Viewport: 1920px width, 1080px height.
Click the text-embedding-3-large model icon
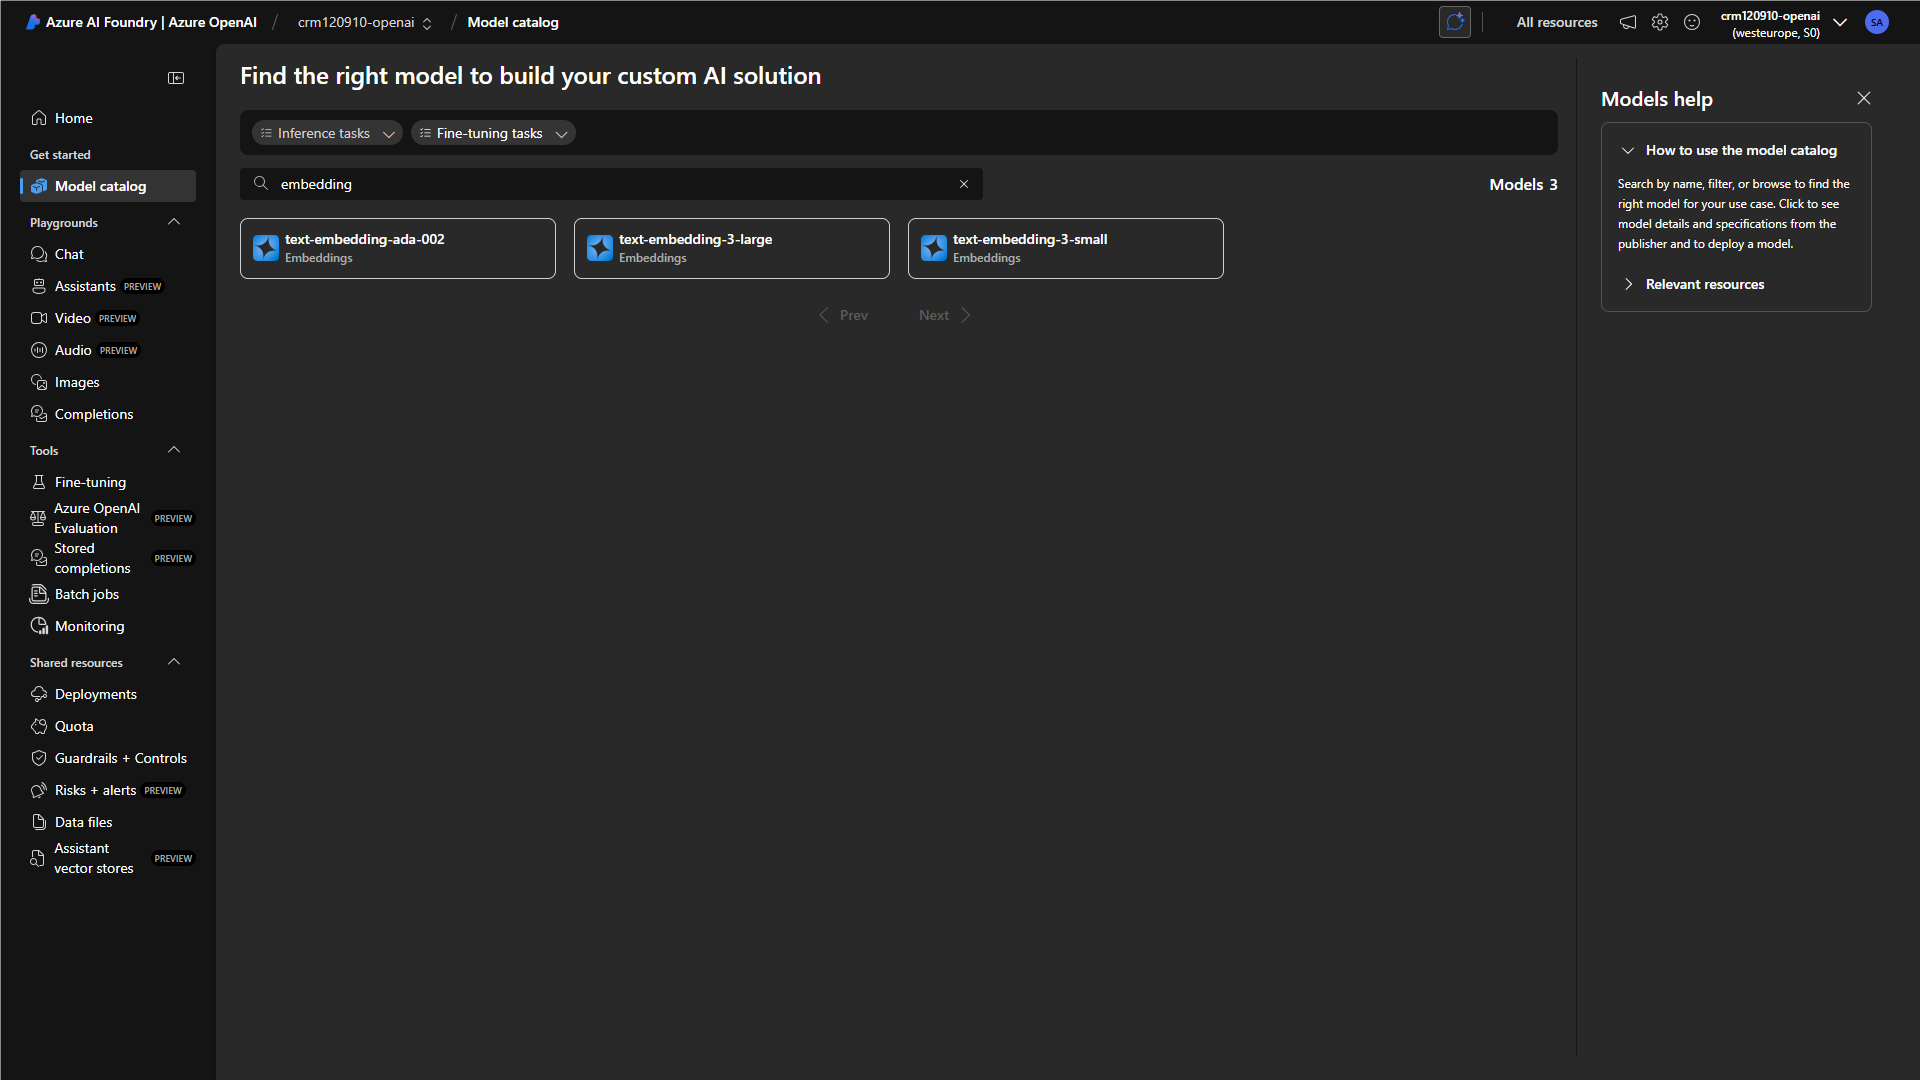tap(600, 248)
